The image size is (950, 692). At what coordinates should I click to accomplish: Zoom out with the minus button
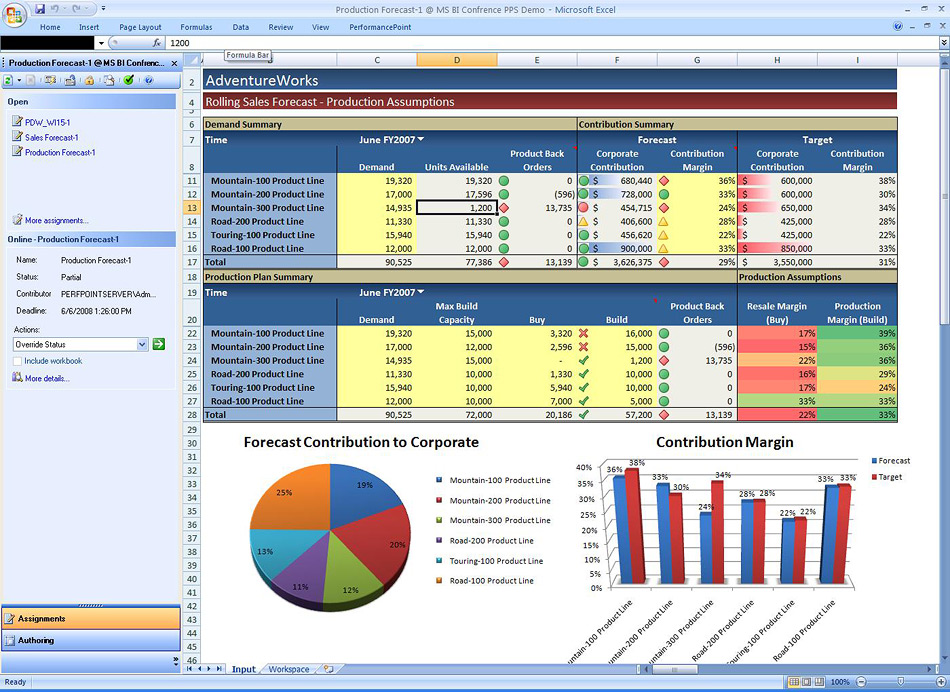coord(861,682)
